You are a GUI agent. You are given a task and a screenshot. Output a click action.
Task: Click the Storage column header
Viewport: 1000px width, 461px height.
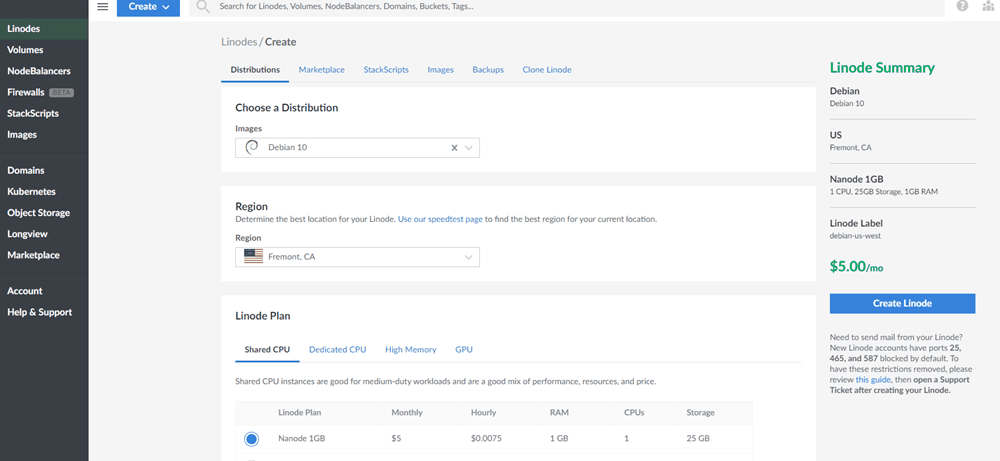700,413
